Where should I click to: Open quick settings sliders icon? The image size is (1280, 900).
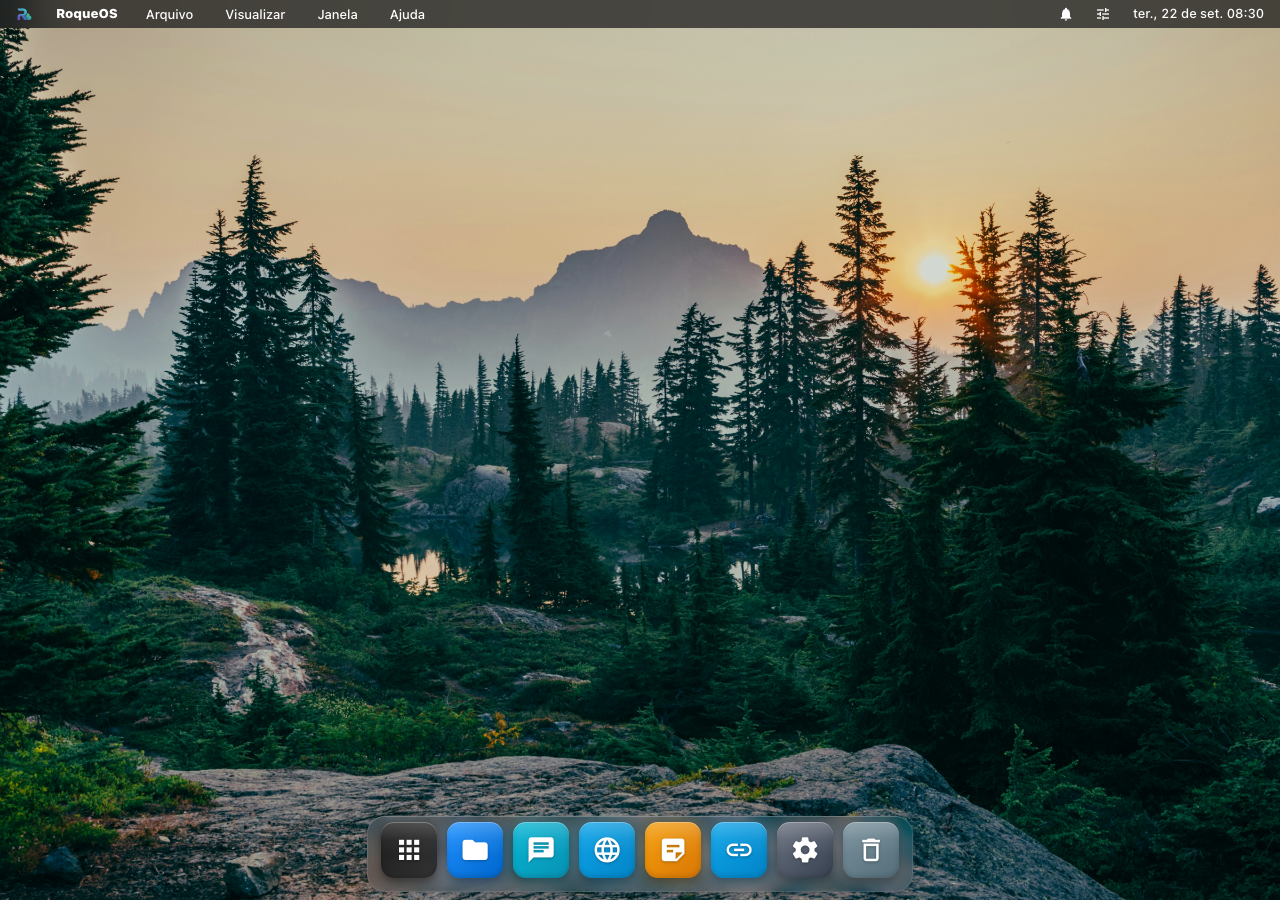[1103, 14]
